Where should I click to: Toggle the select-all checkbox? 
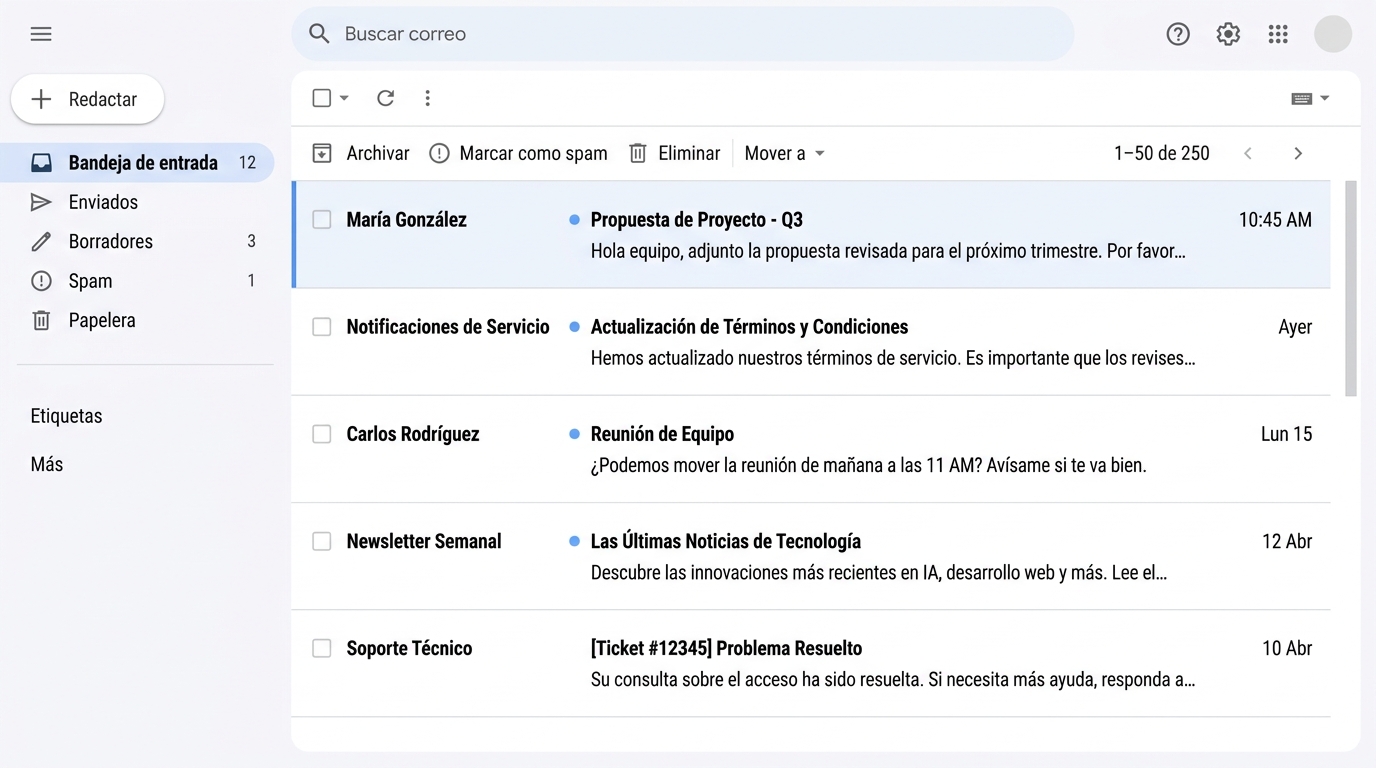[x=322, y=98]
